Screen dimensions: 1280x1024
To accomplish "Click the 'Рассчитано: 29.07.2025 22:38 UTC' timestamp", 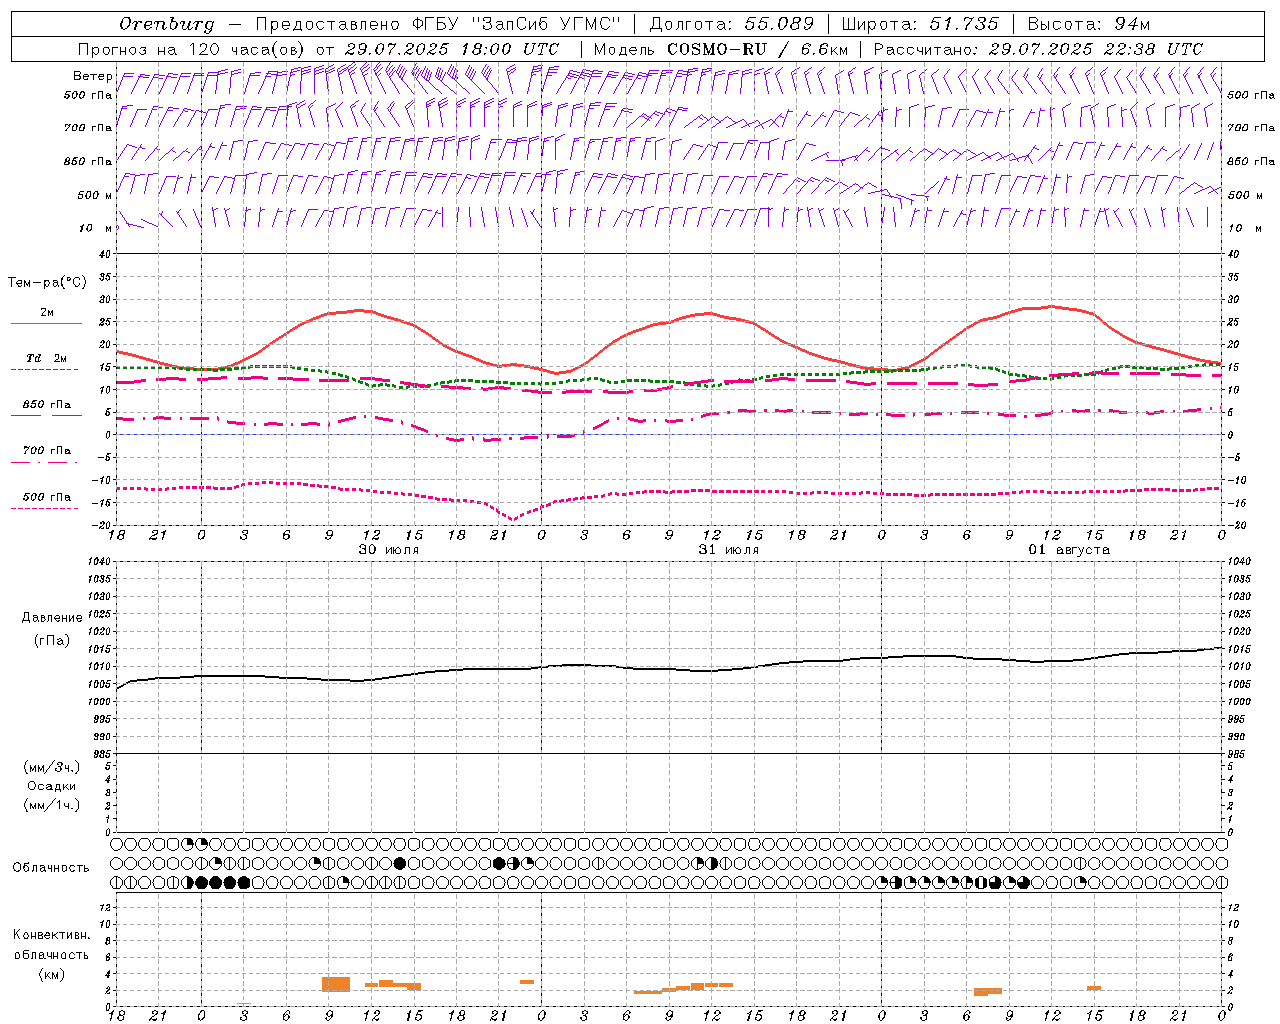I will tap(1038, 49).
